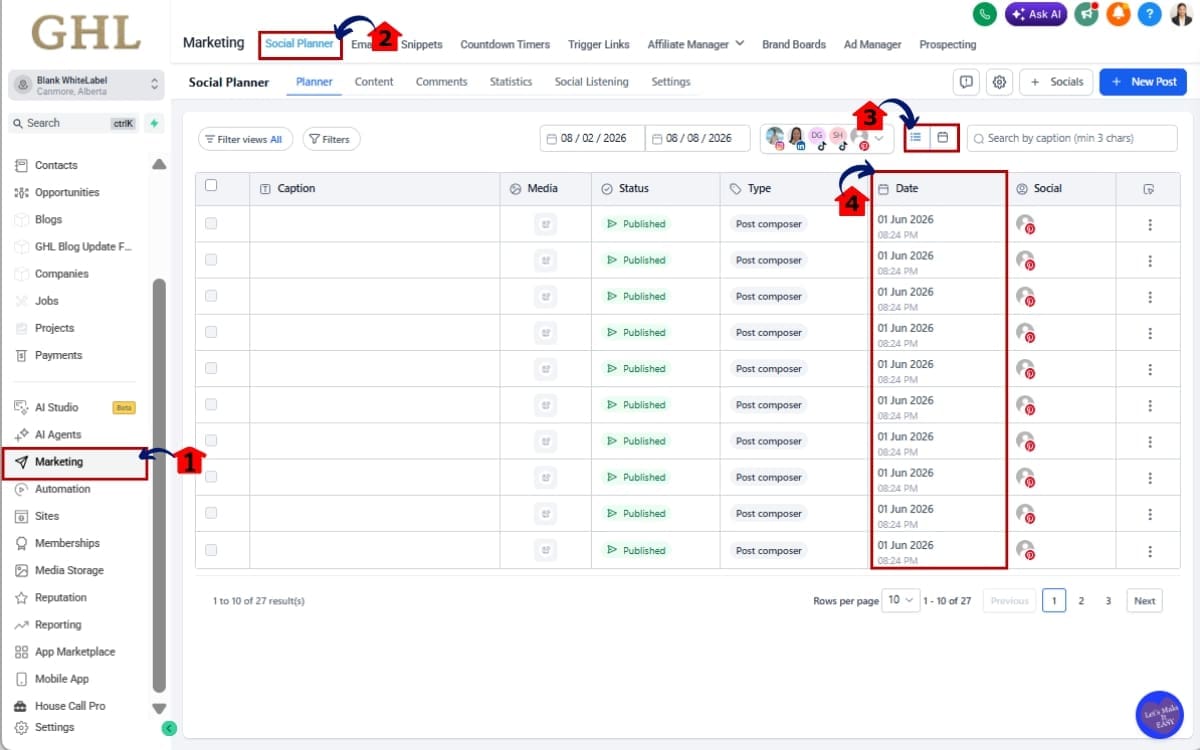Open the social accounts avatar dropdown

(x=827, y=139)
